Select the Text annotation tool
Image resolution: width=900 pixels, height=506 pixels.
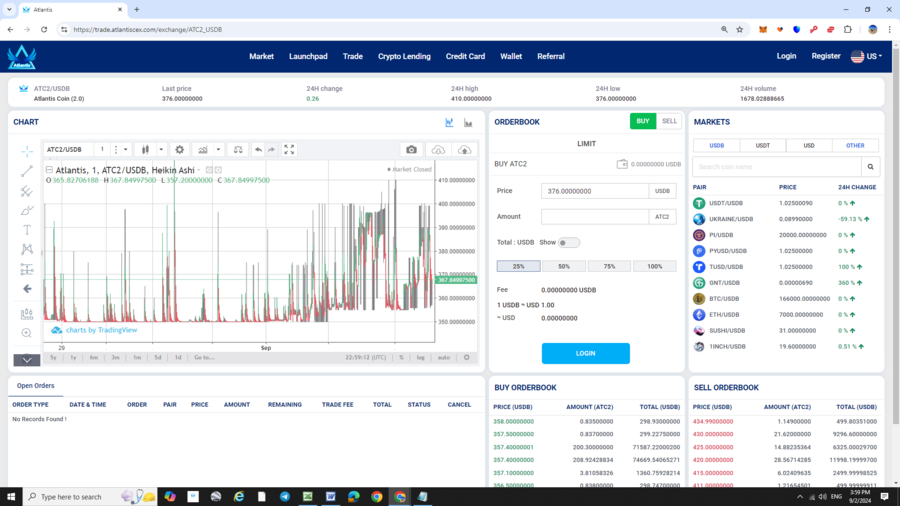27,230
